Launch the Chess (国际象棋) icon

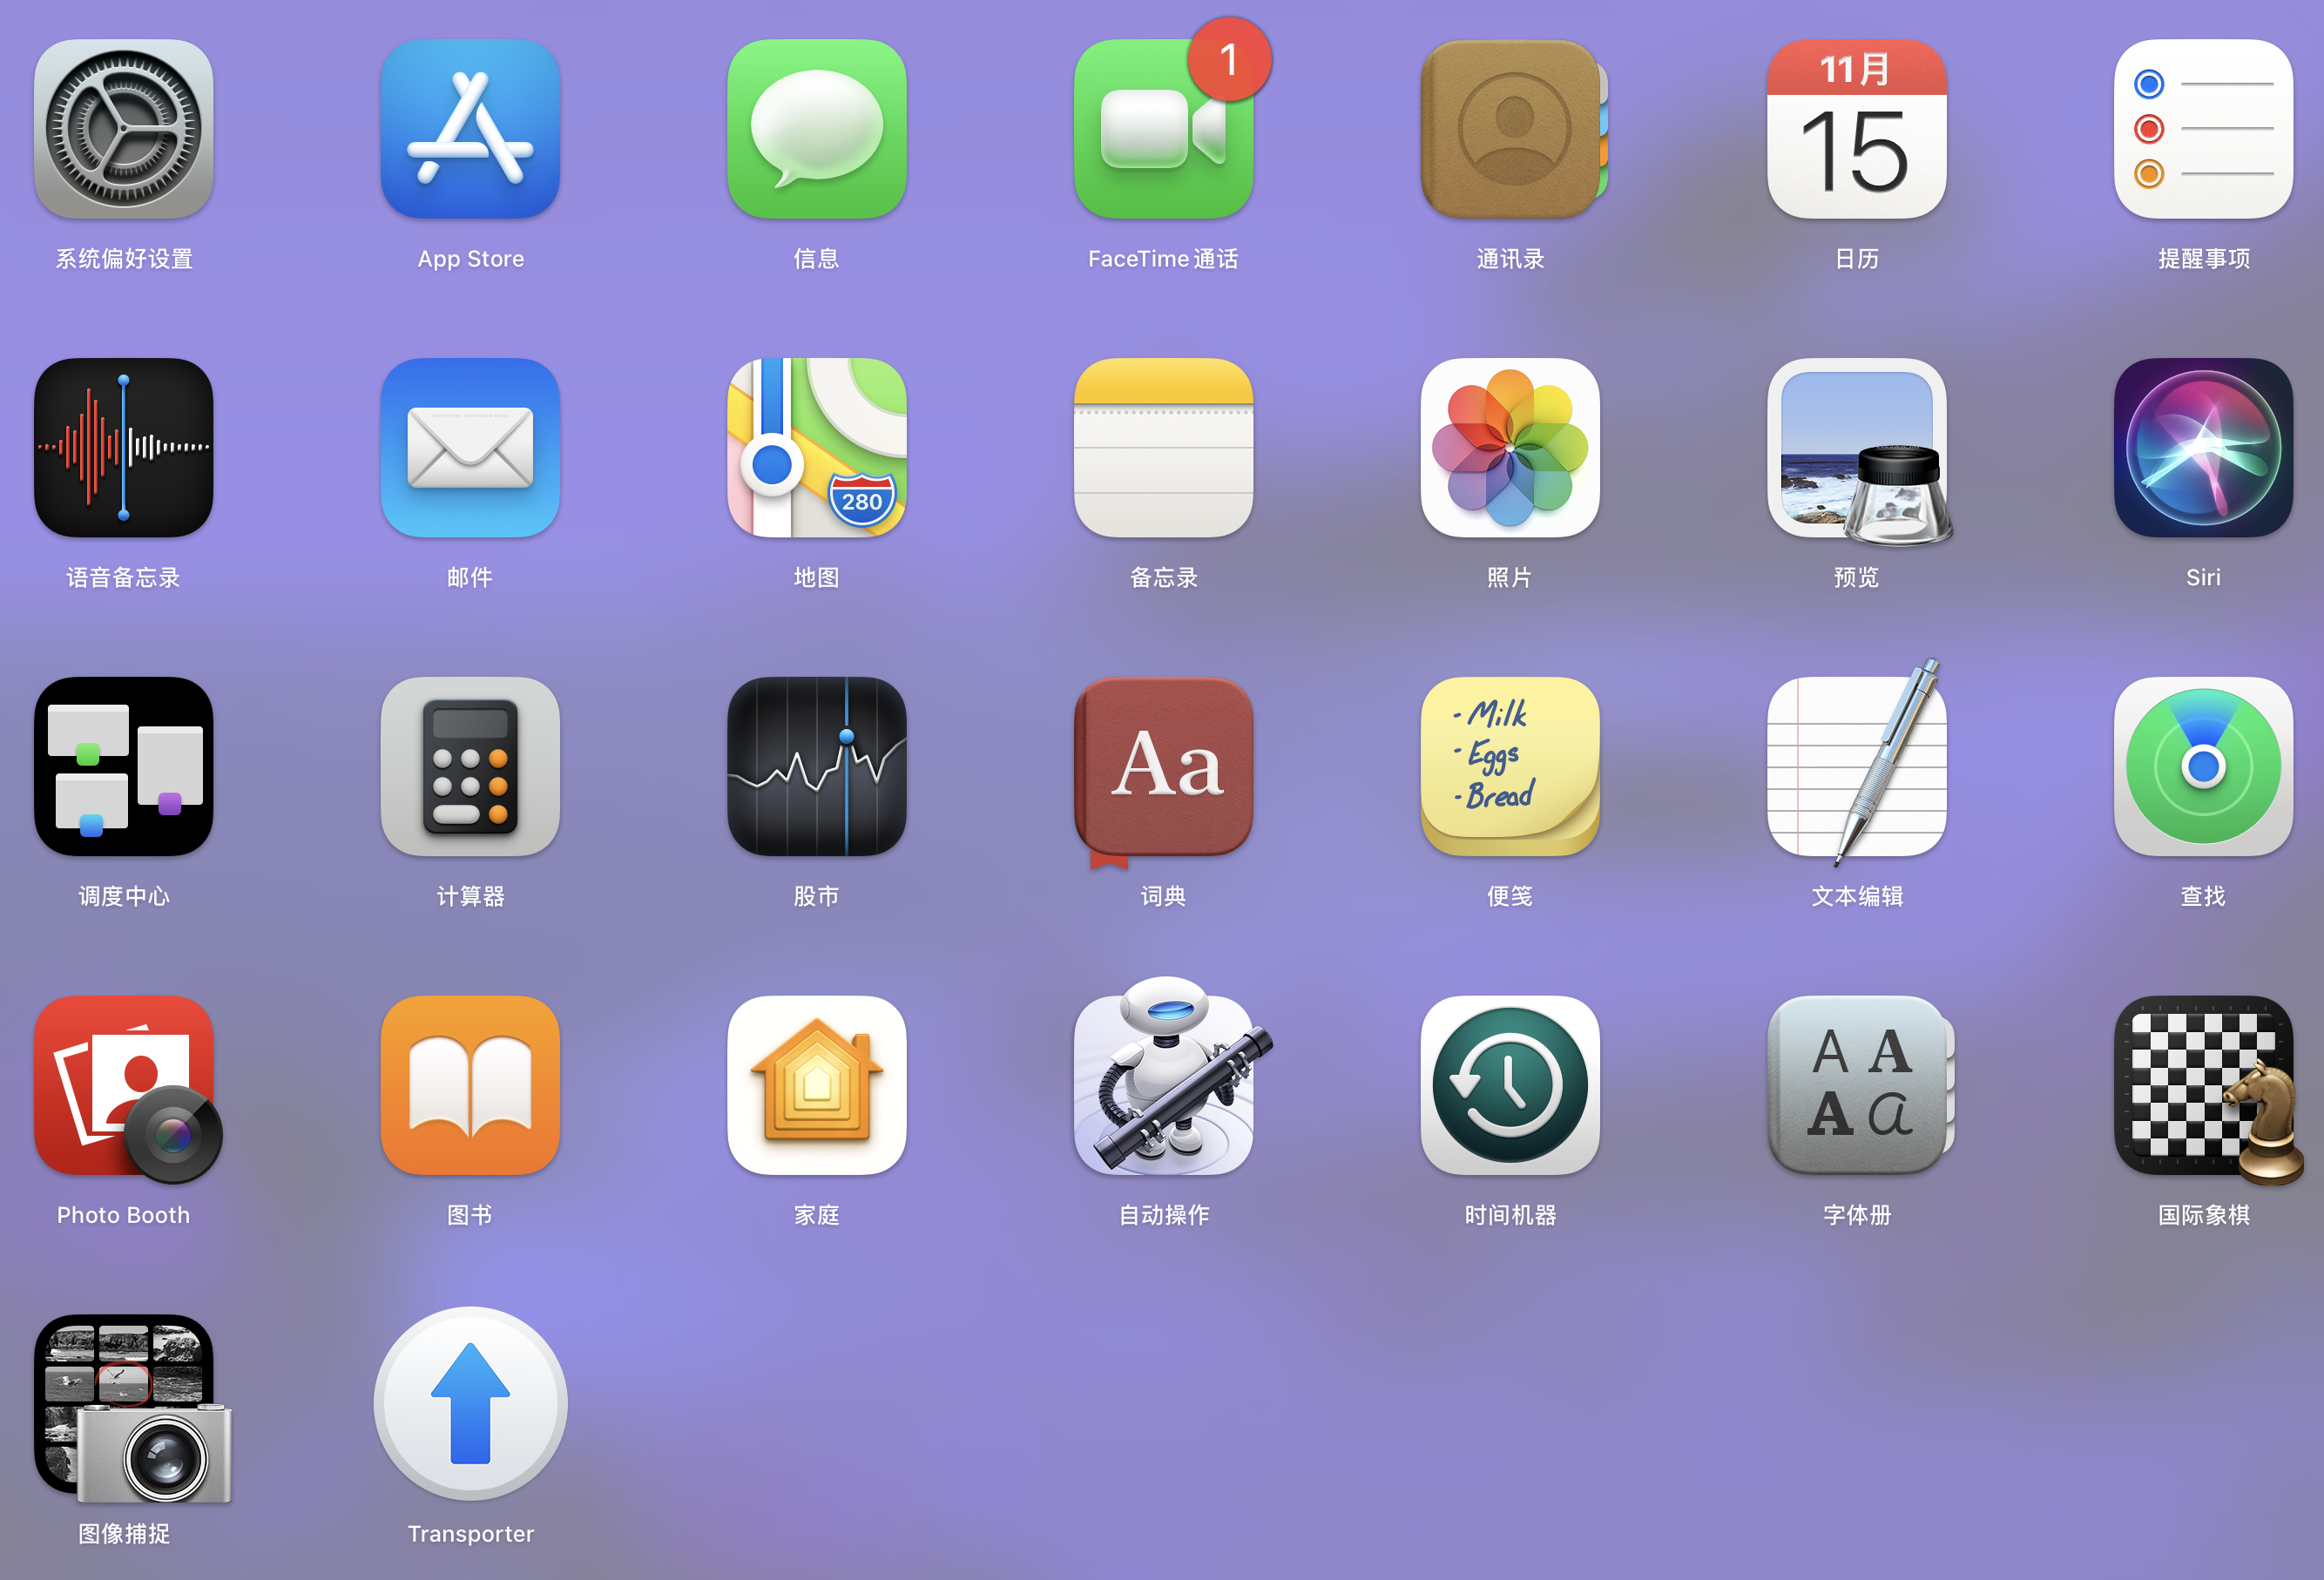tap(2208, 1090)
